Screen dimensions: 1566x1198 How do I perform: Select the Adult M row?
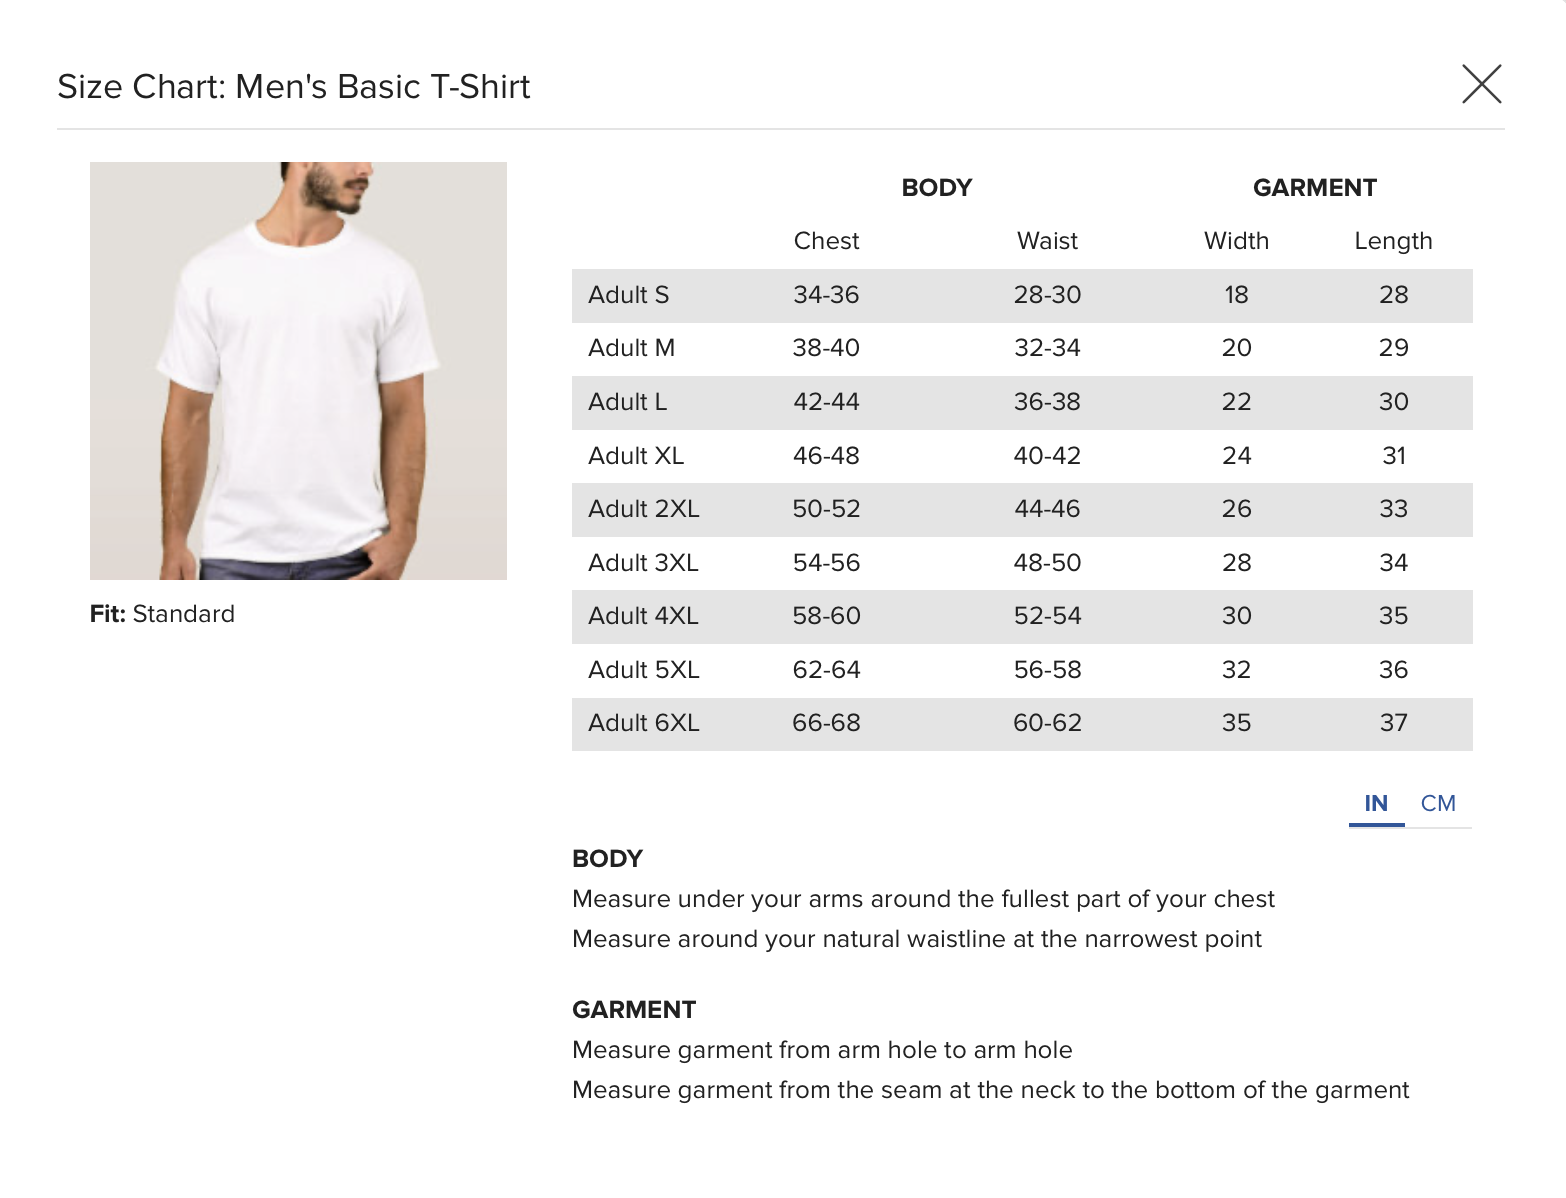pyautogui.click(x=1022, y=348)
